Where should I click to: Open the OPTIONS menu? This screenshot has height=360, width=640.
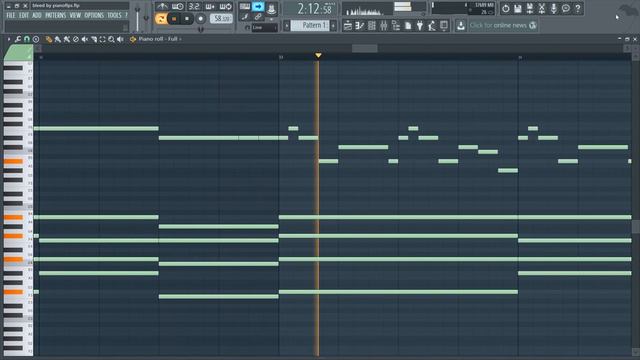point(94,15)
